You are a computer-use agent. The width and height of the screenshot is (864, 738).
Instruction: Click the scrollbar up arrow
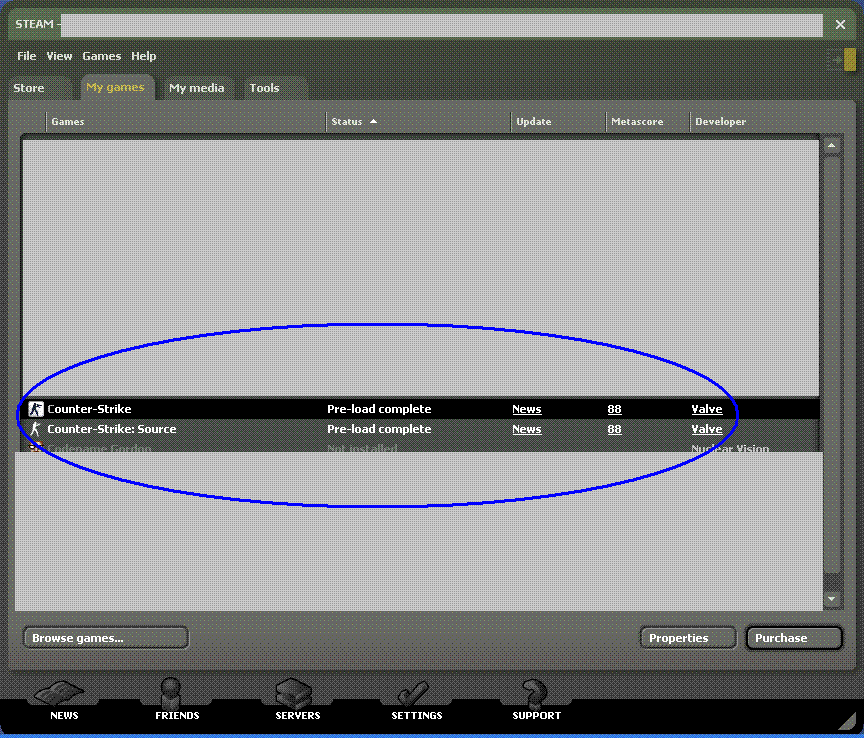pyautogui.click(x=832, y=146)
